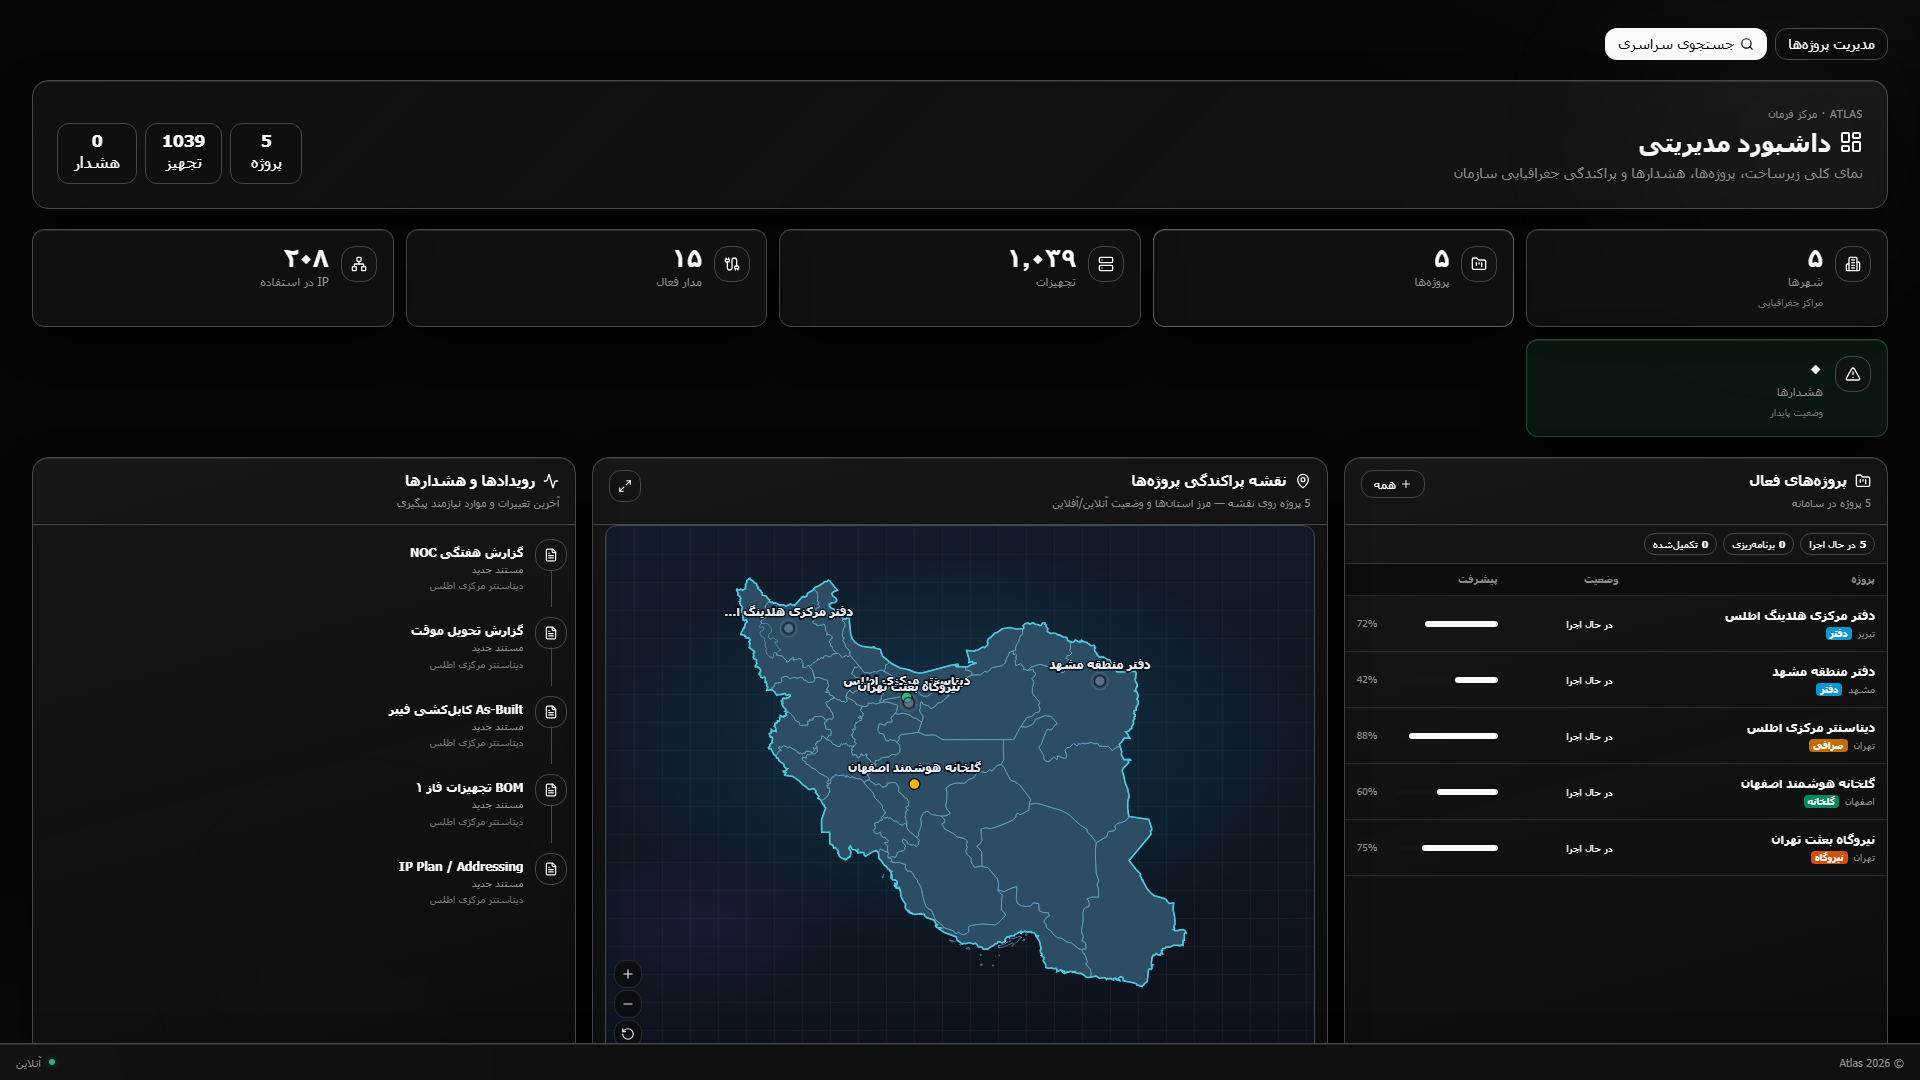
Task: Click the yellow Isfahan greenhouse map marker
Action: [914, 784]
